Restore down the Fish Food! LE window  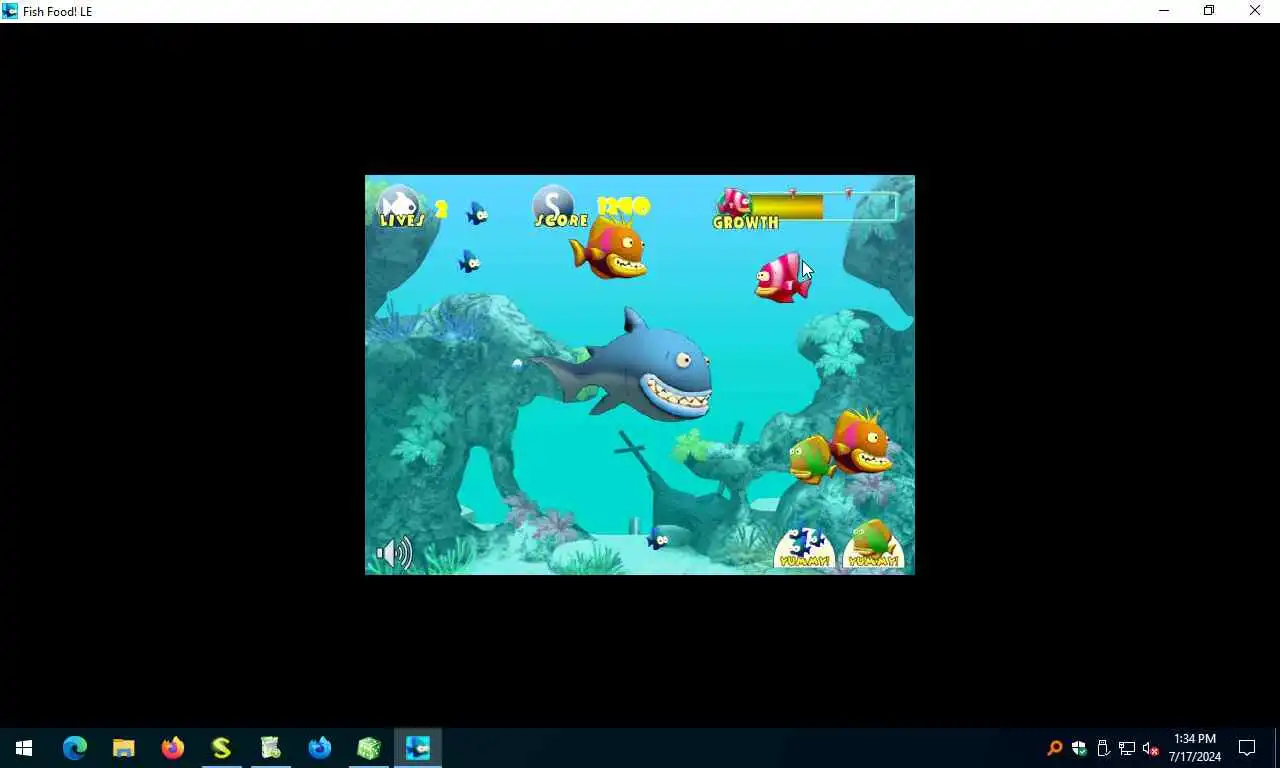[1209, 11]
